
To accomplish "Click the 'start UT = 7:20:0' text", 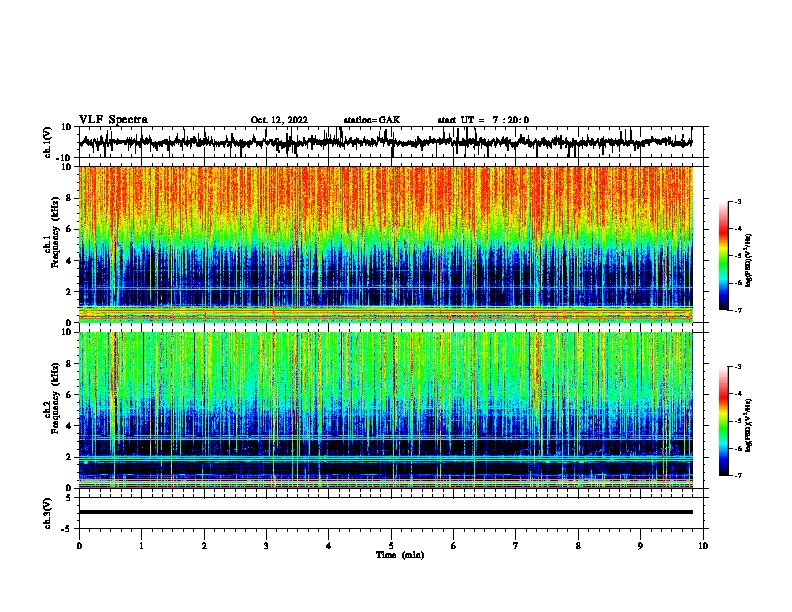I will tap(483, 120).
